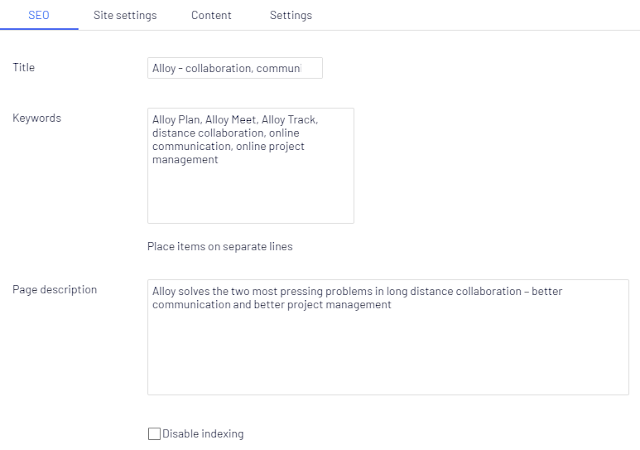Click the "Disable indexing" label text
The width and height of the screenshot is (640, 450).
coord(203,434)
